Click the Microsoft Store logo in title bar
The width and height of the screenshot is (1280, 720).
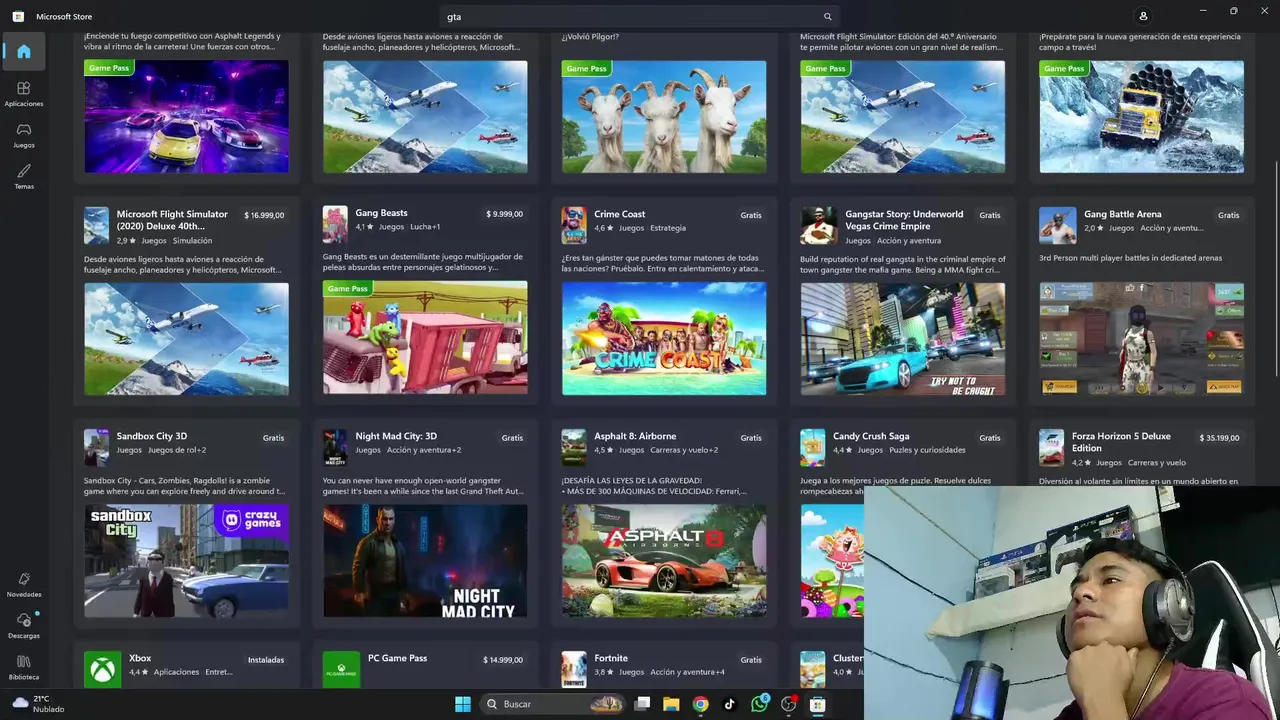click(18, 16)
